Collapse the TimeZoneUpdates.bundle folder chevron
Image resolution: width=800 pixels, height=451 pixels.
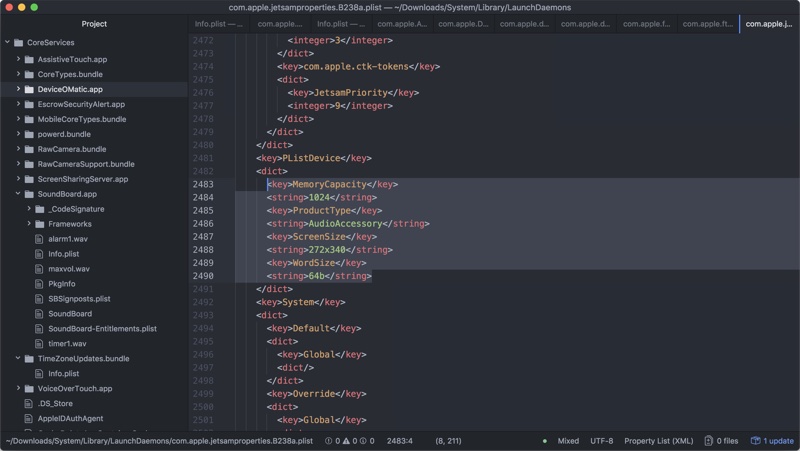(x=18, y=358)
